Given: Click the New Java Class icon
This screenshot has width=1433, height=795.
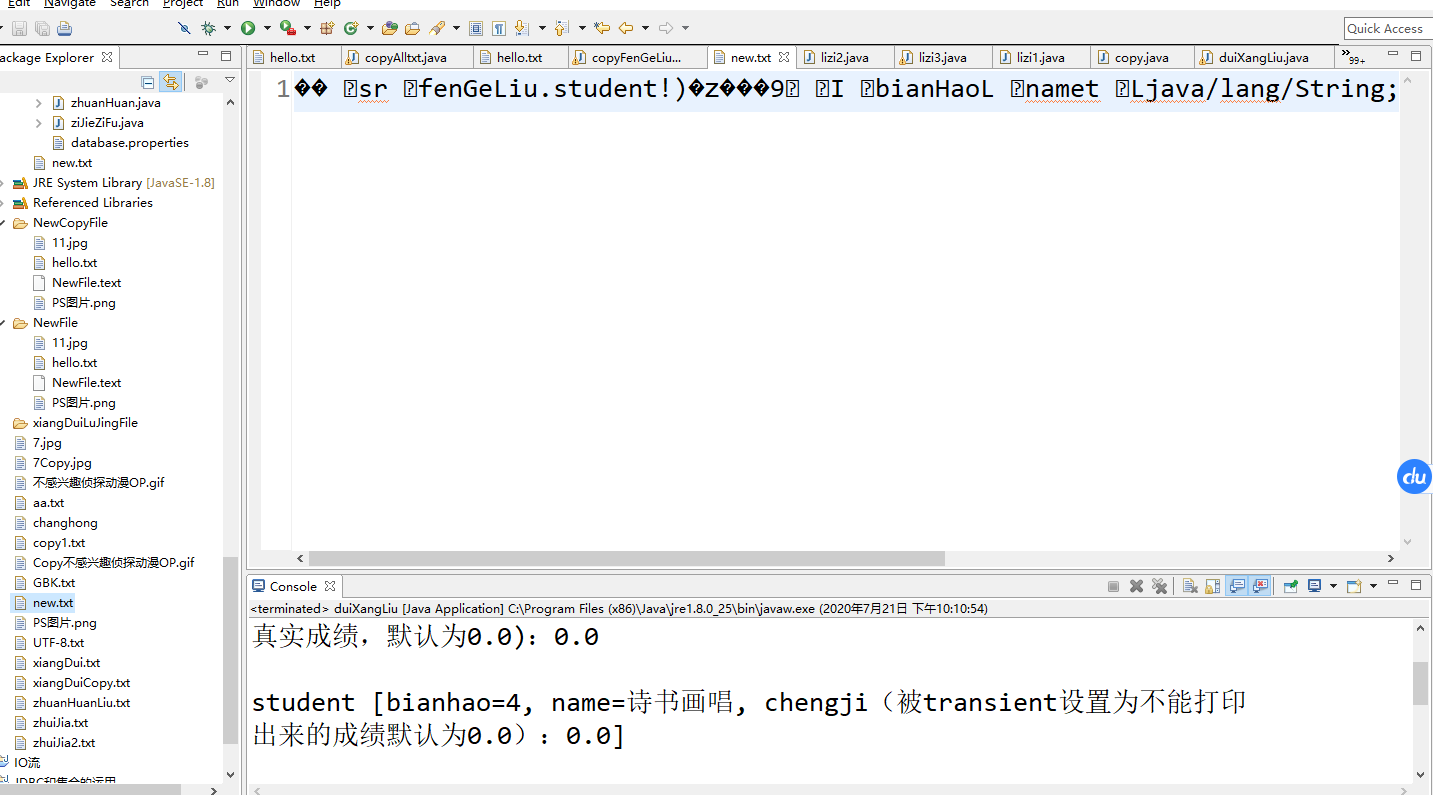Looking at the screenshot, I should coord(351,28).
